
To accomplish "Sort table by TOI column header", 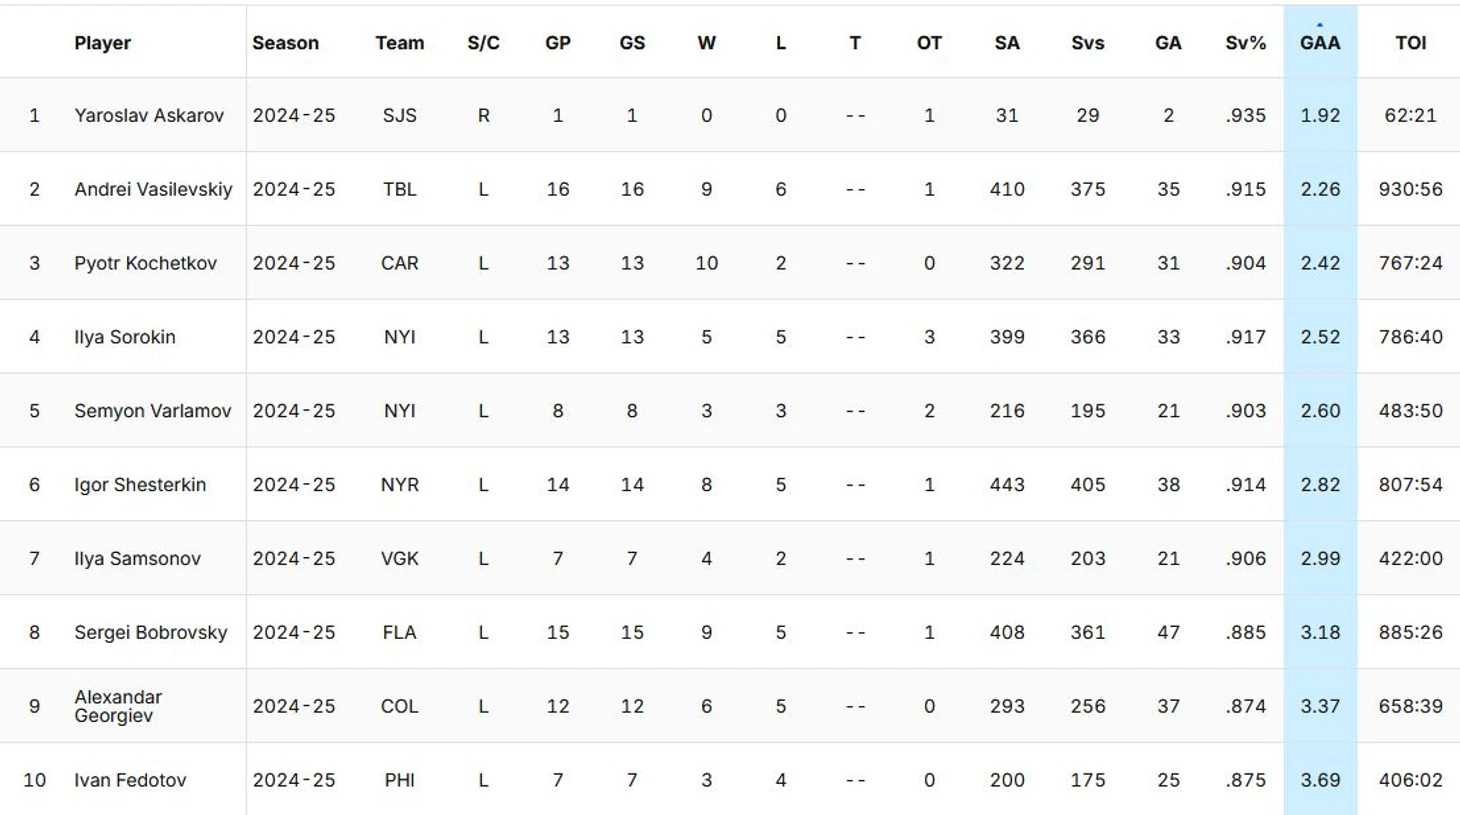I will point(1410,43).
